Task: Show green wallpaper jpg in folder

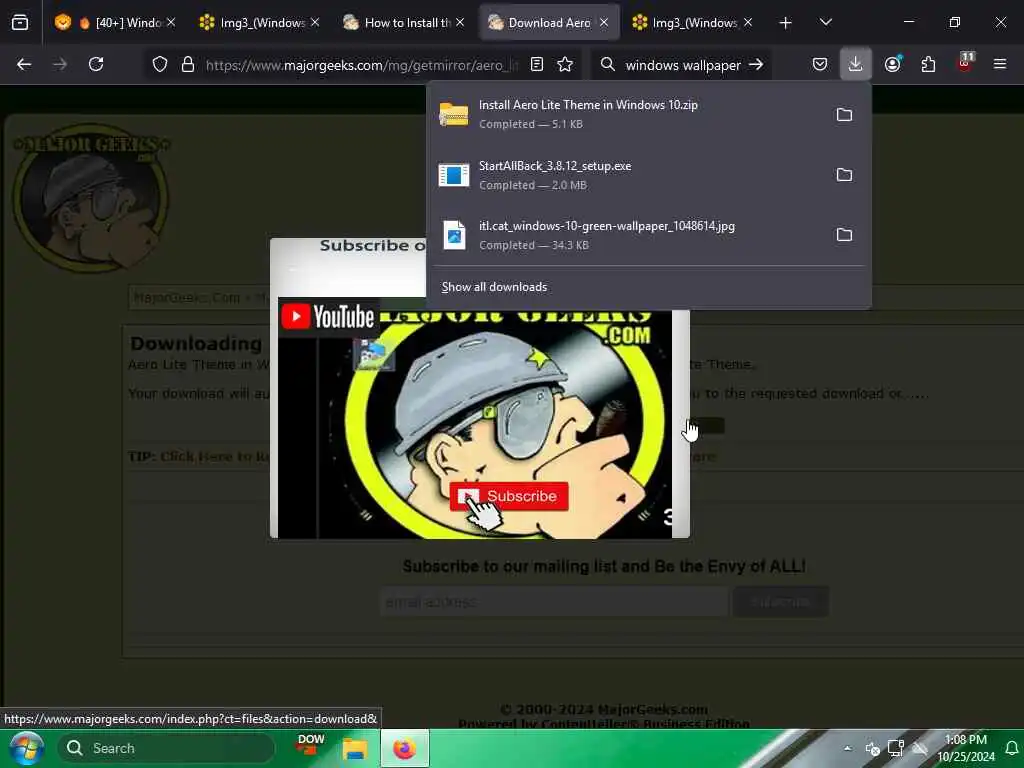Action: (x=844, y=235)
